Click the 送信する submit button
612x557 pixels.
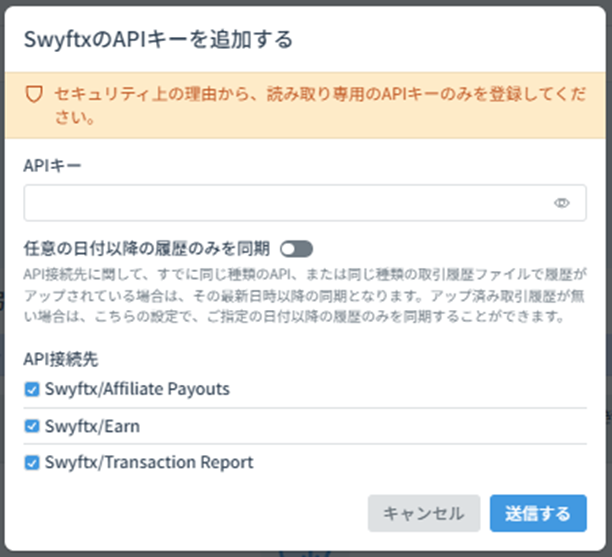[x=538, y=513]
